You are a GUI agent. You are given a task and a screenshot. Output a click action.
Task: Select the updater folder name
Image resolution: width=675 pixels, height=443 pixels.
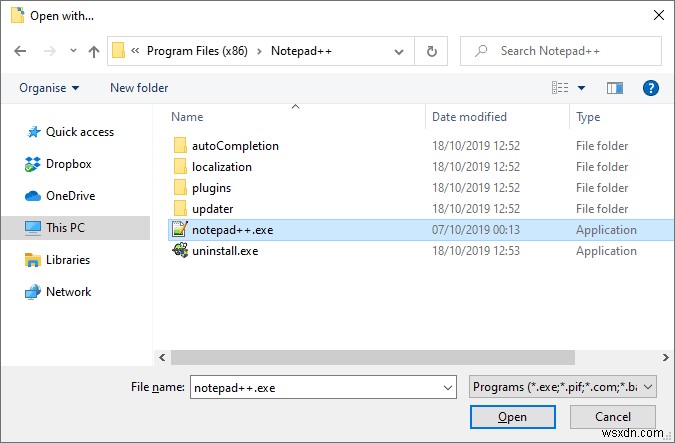tap(213, 209)
